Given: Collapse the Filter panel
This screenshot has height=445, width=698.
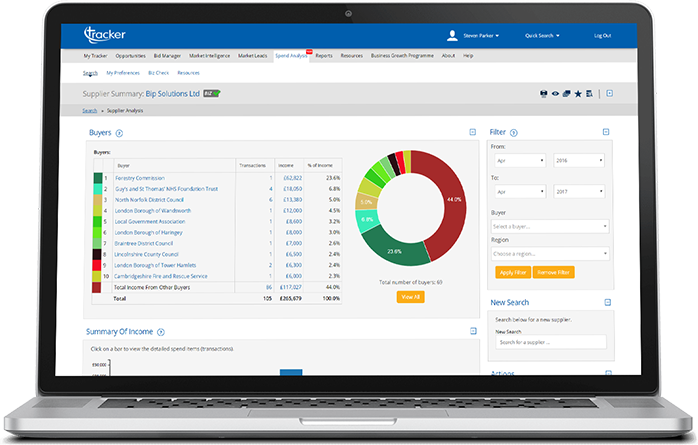Looking at the screenshot, I should [606, 132].
